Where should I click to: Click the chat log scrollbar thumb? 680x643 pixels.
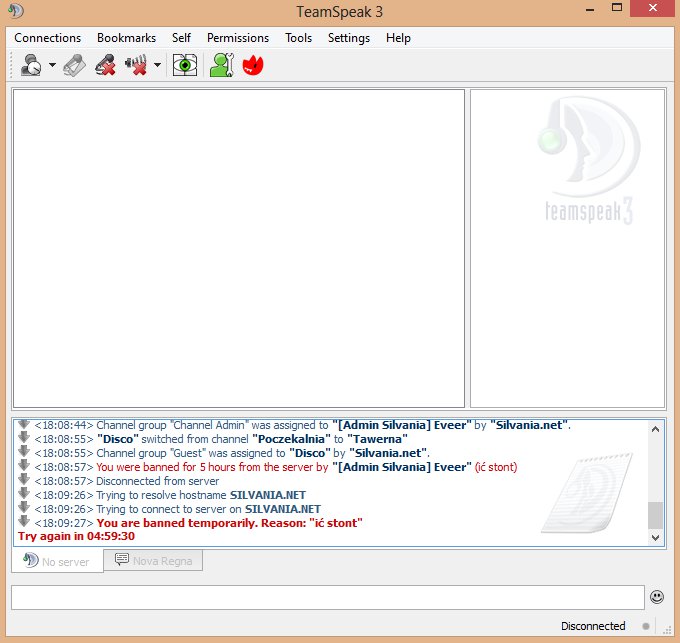pos(655,516)
